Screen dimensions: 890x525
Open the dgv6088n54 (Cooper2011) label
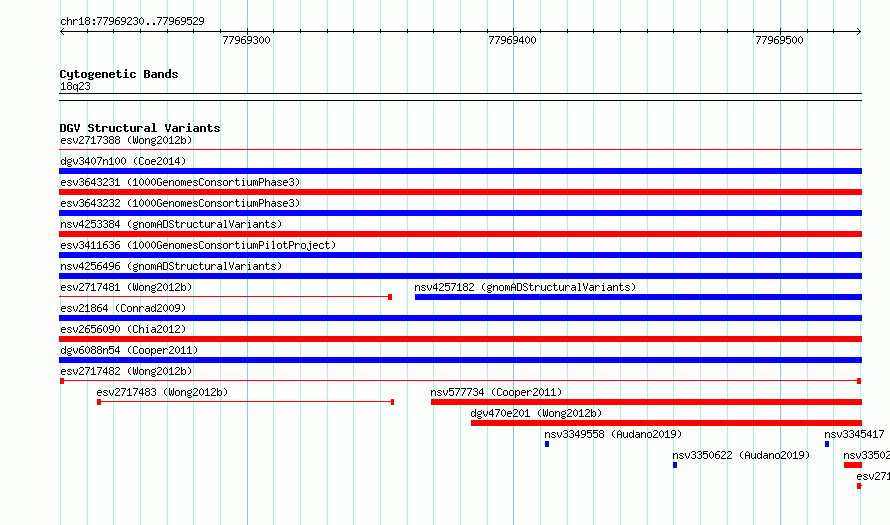click(x=129, y=350)
